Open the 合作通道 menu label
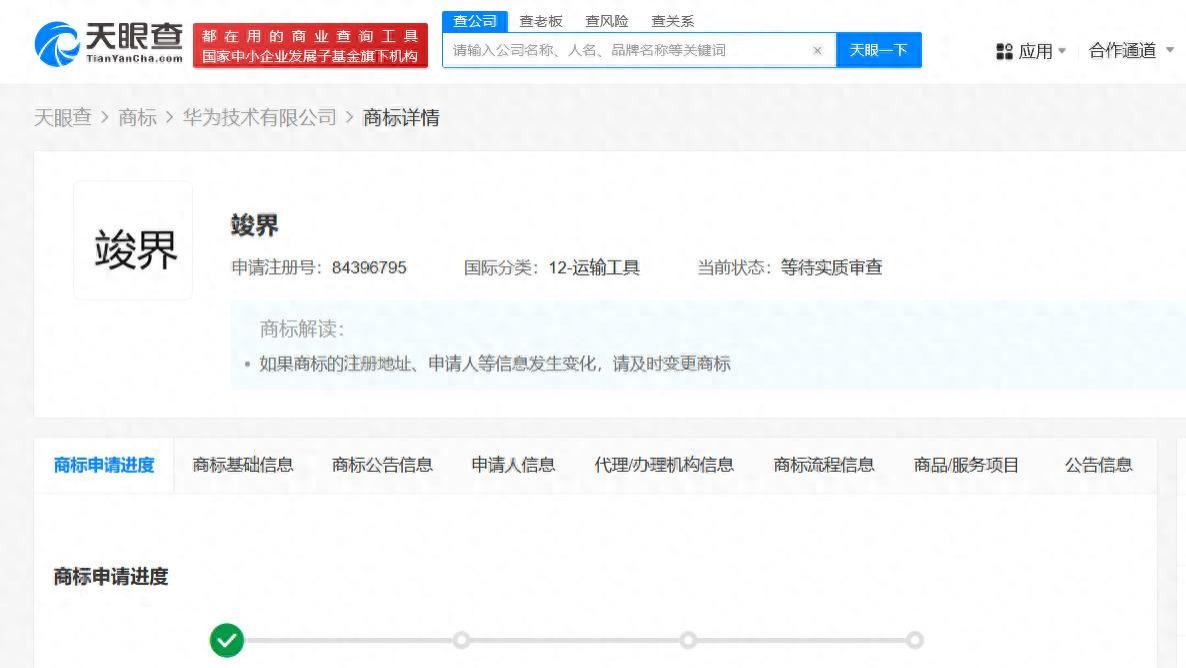This screenshot has height=668, width=1186. (1122, 51)
